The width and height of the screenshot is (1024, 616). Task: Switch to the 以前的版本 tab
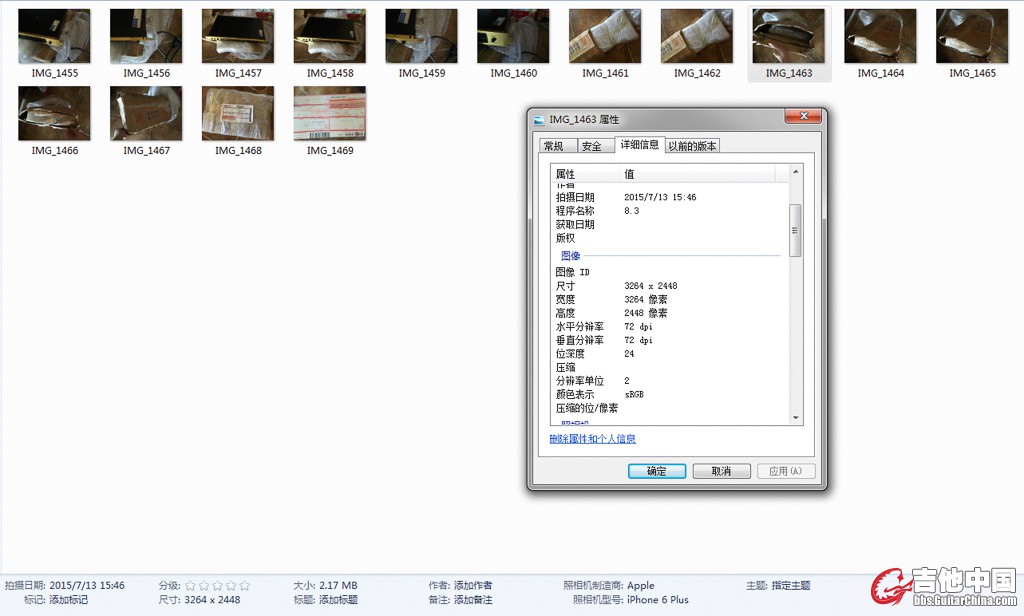point(692,146)
